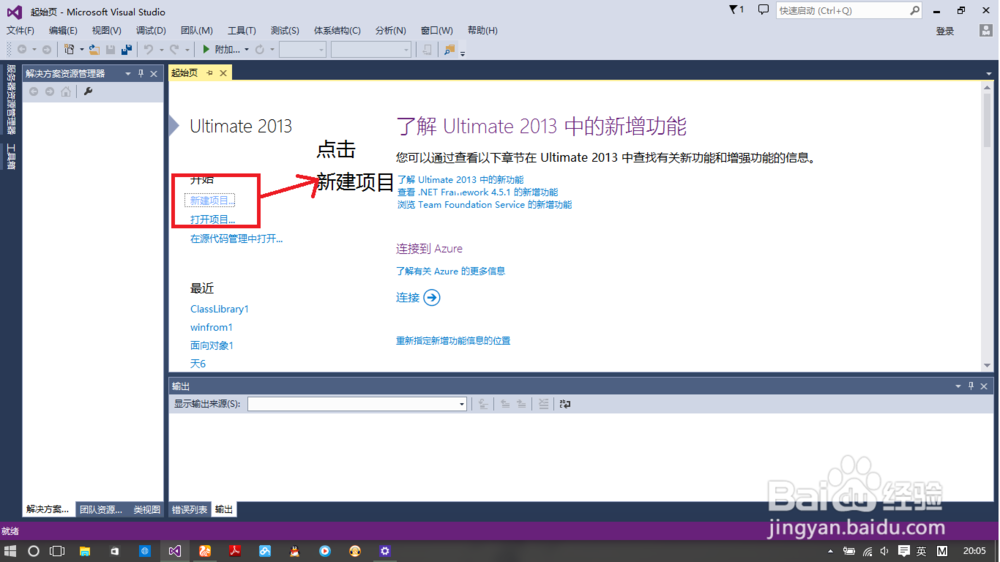Image resolution: width=1000 pixels, height=562 pixels.
Task: Click the Clear All output icon
Action: 543,404
